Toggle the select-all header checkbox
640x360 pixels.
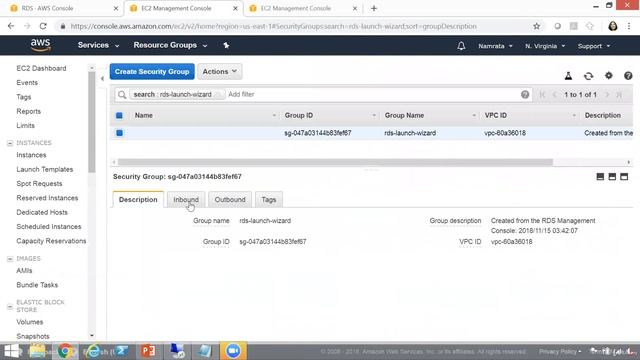[x=119, y=116]
